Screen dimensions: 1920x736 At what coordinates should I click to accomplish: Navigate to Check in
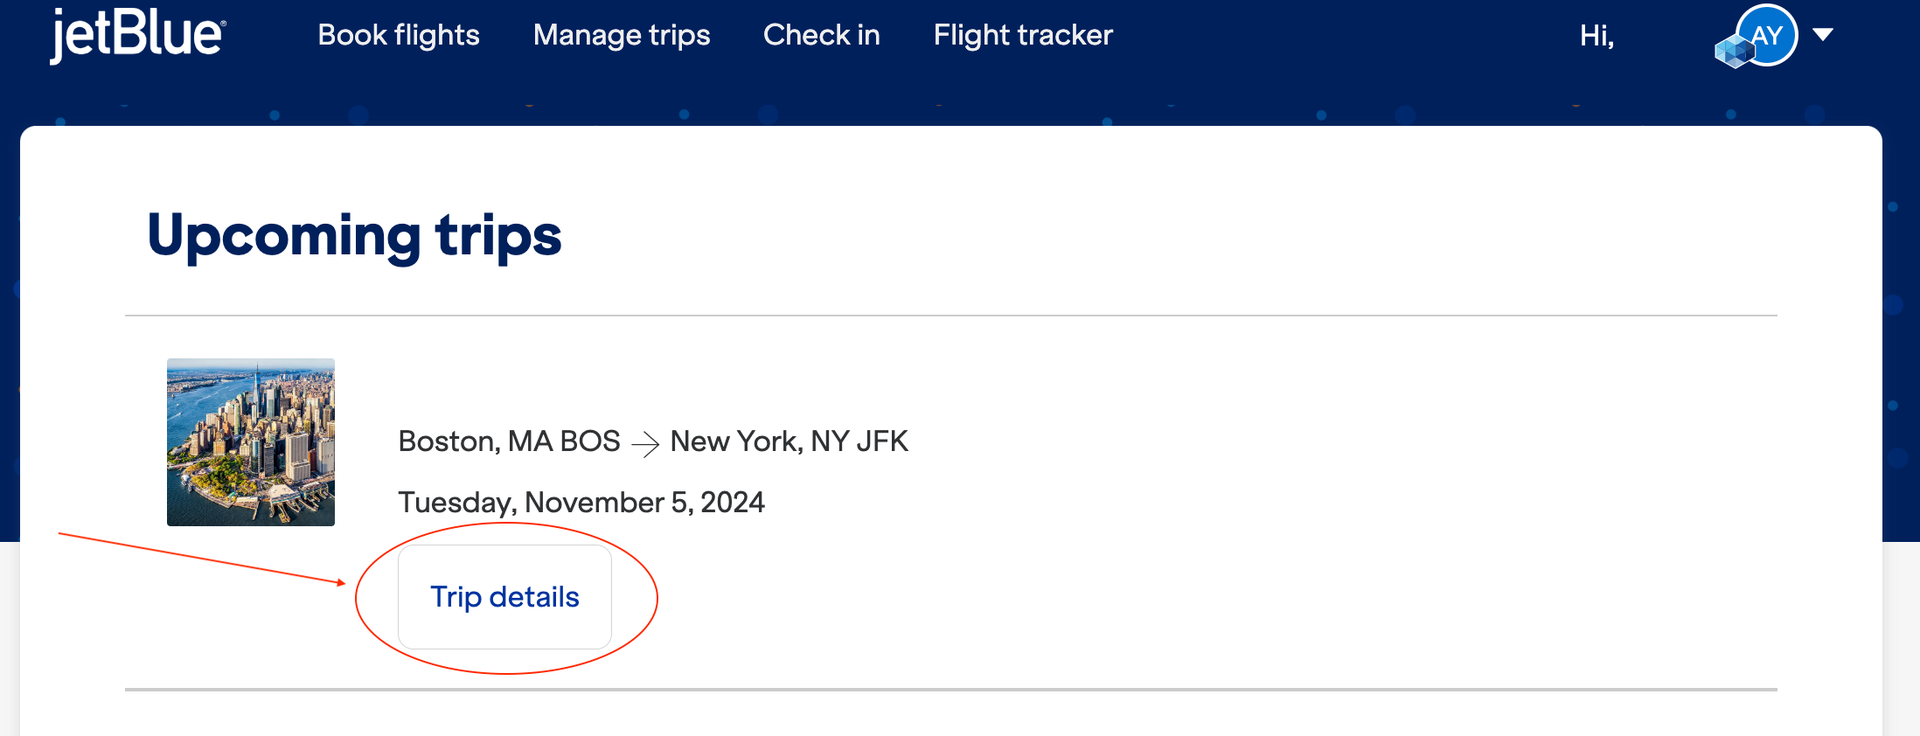click(x=821, y=35)
